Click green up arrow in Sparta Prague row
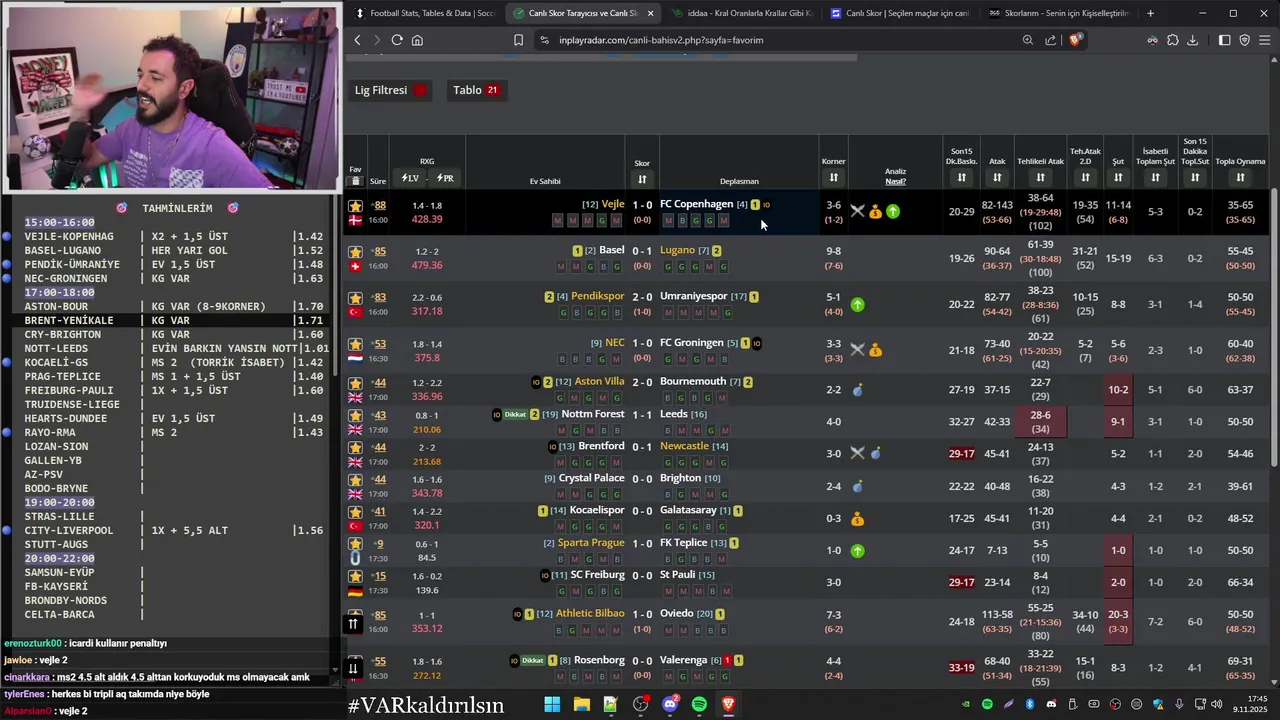Screen dimensions: 1280x720 tap(857, 550)
